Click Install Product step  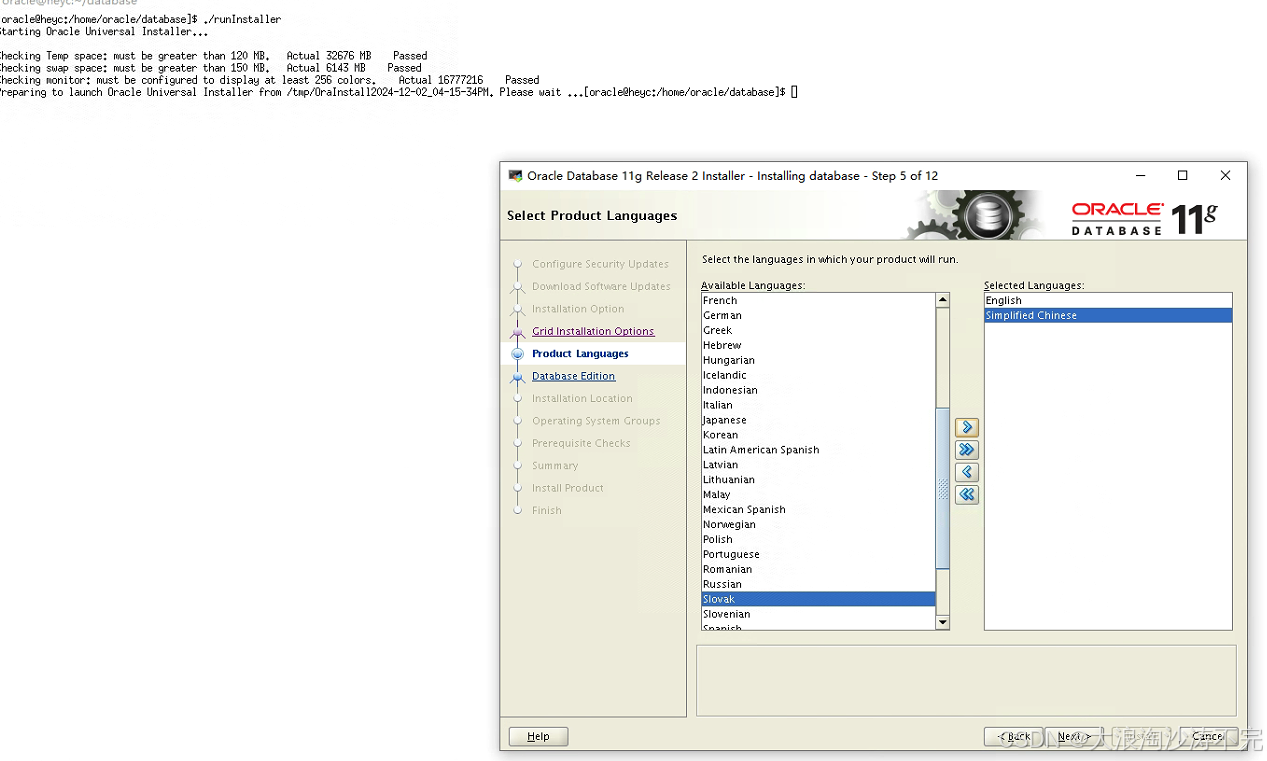tap(568, 488)
